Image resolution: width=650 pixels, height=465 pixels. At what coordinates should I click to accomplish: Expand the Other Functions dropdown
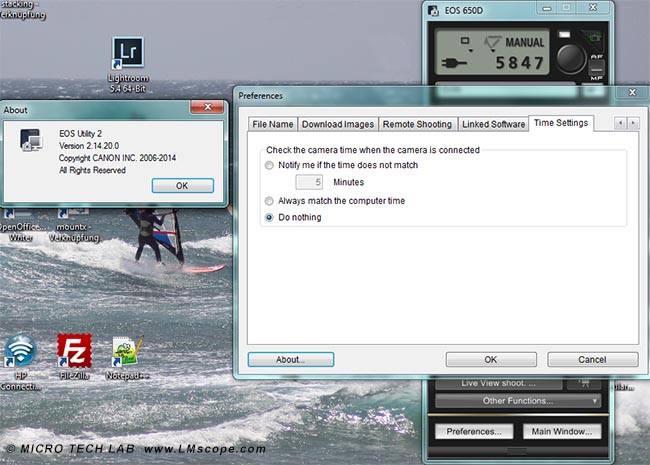pos(516,401)
